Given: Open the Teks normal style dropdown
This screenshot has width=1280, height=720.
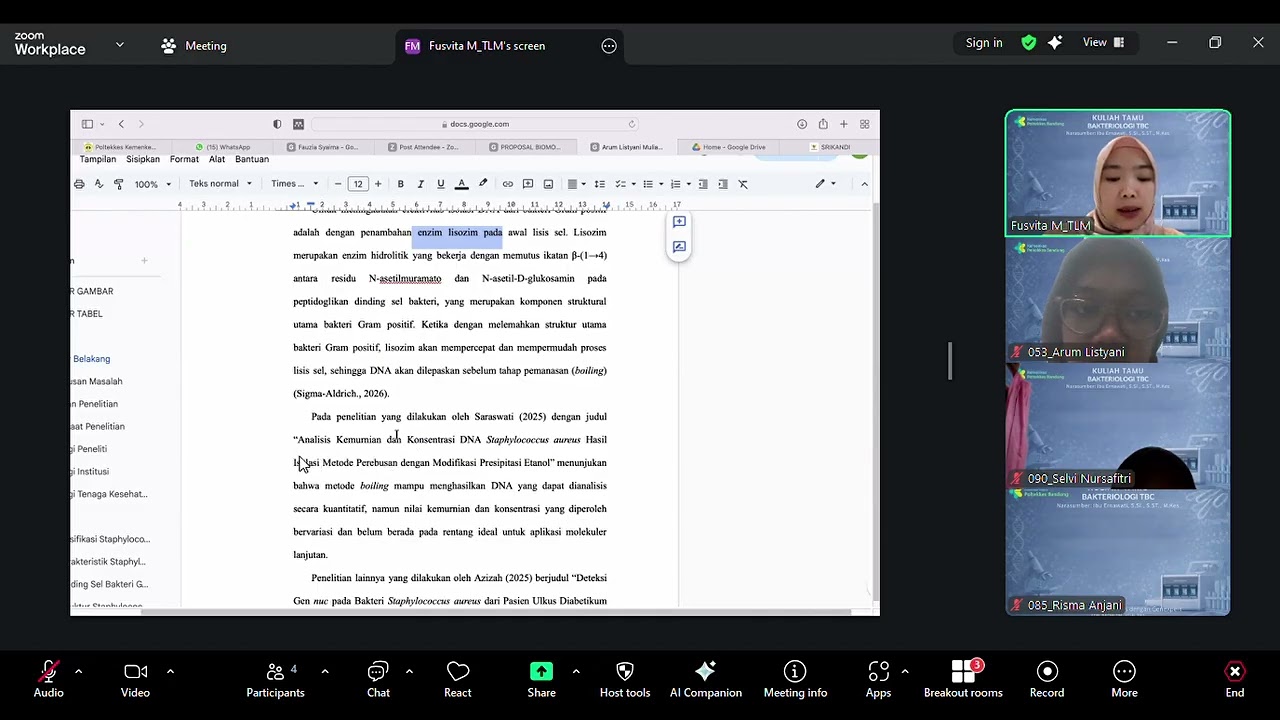Looking at the screenshot, I should [220, 184].
